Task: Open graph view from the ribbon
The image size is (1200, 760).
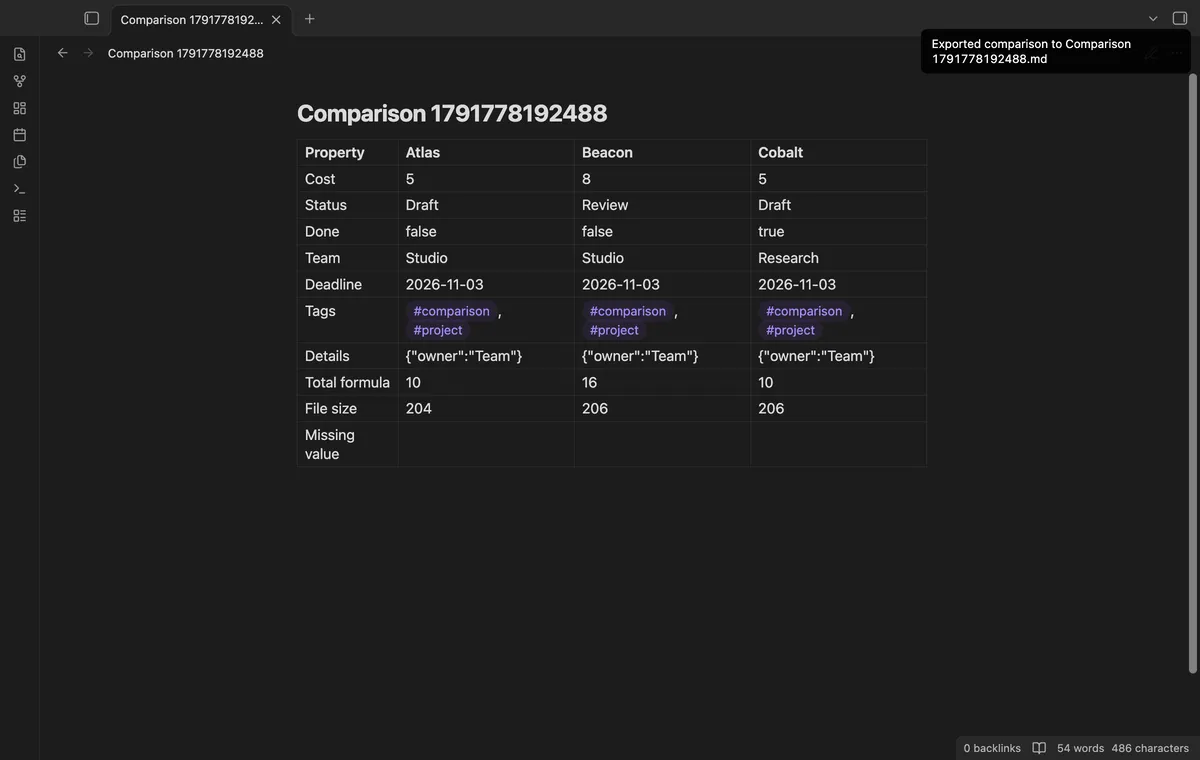Action: pyautogui.click(x=20, y=81)
